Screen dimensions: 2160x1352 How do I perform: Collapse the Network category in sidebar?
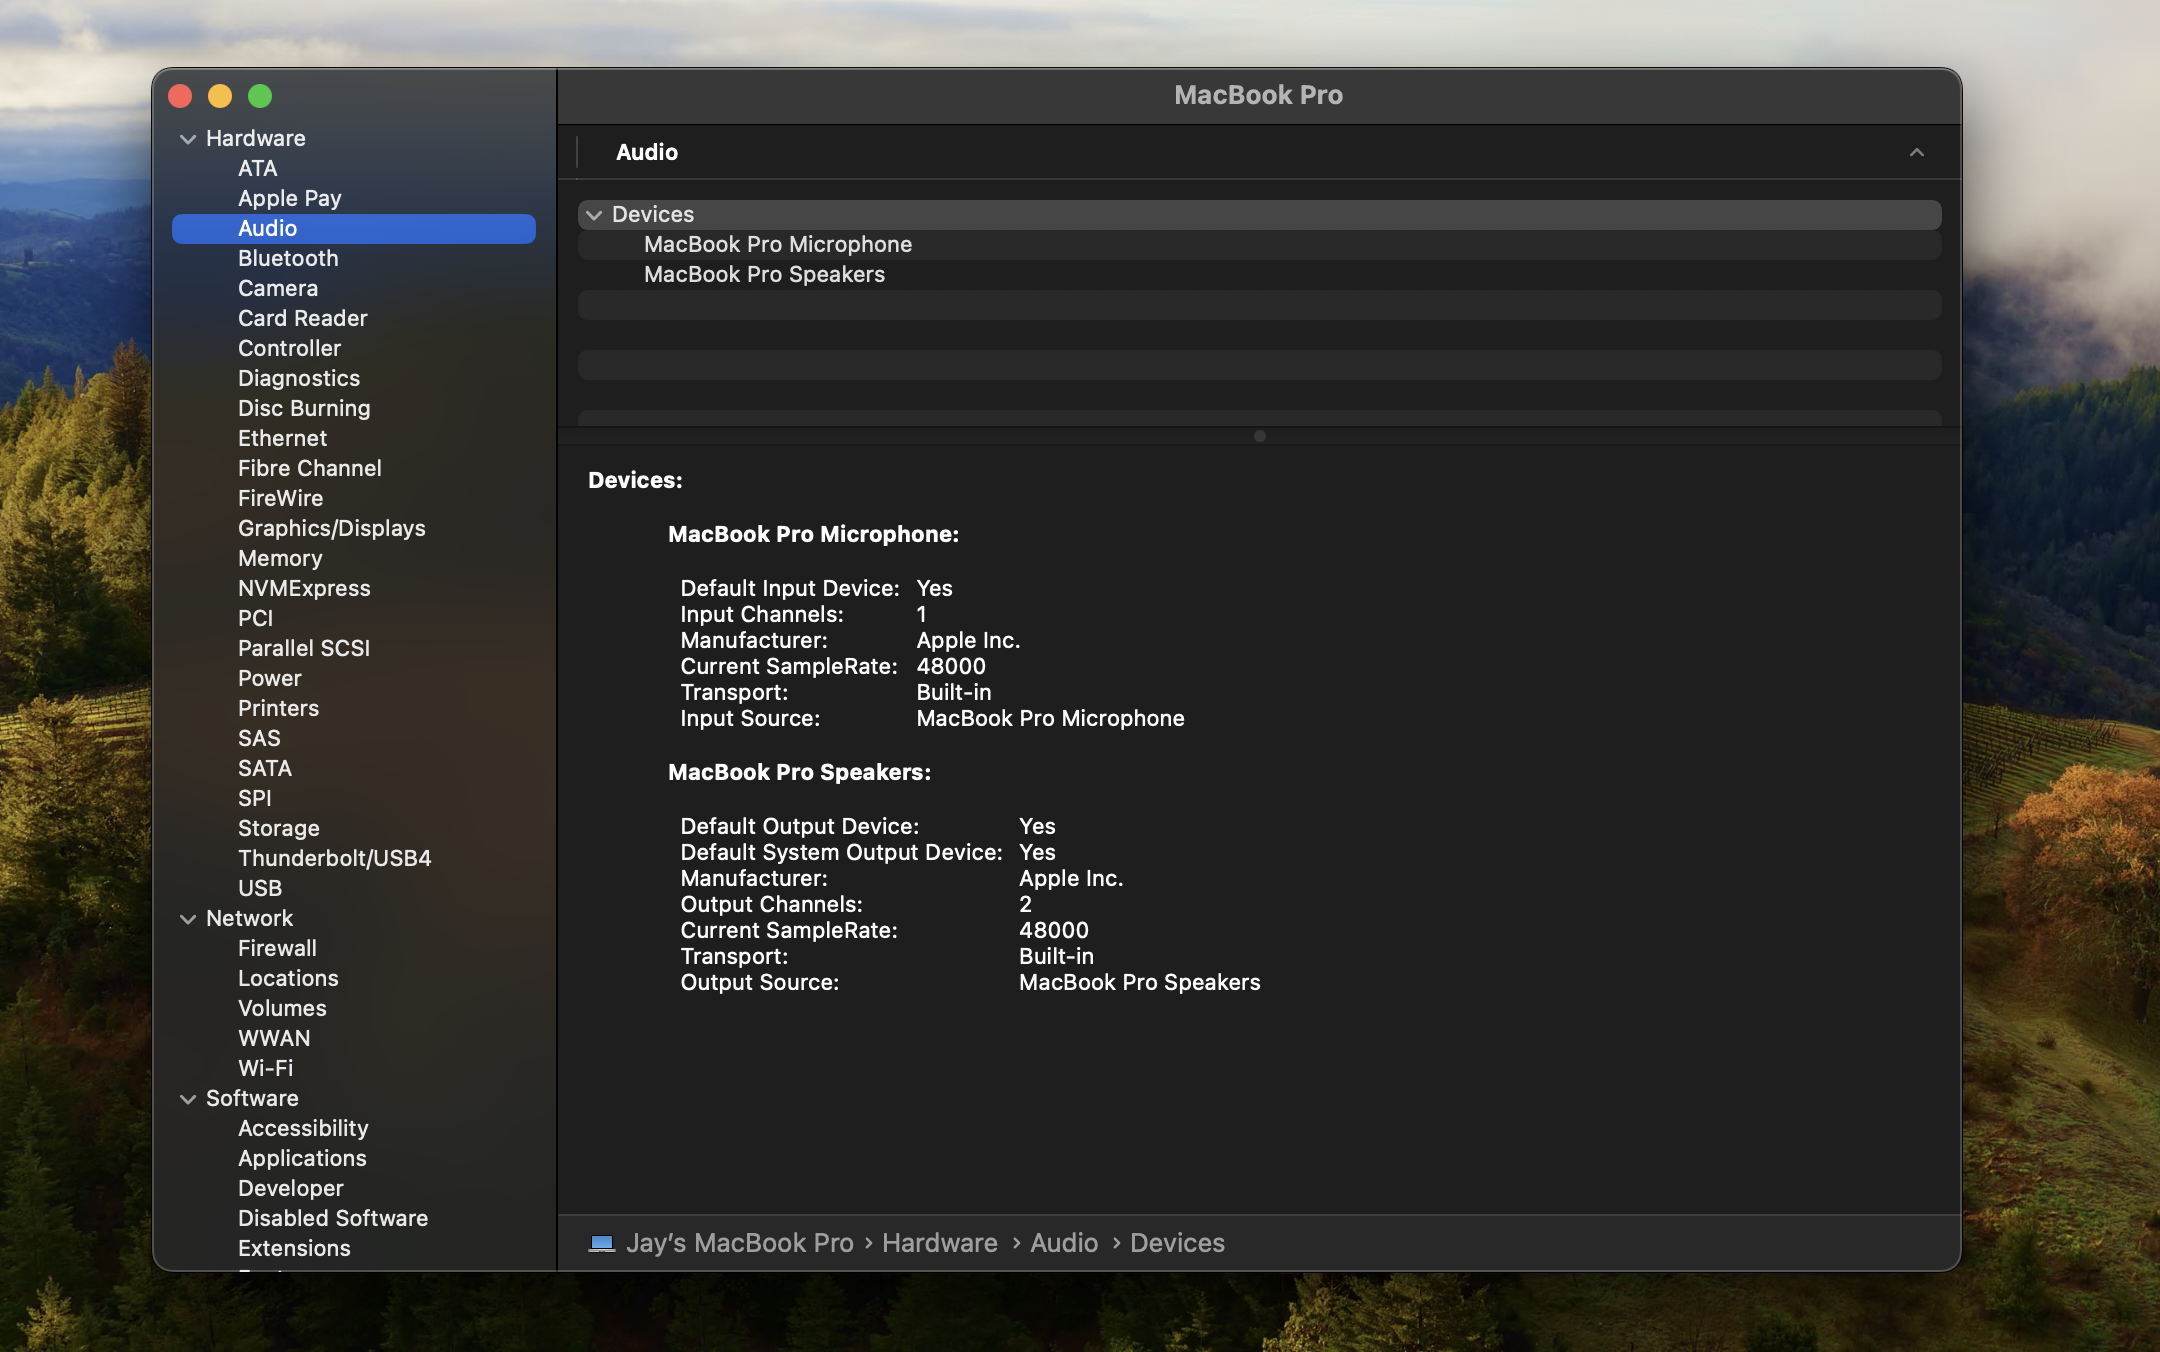187,919
